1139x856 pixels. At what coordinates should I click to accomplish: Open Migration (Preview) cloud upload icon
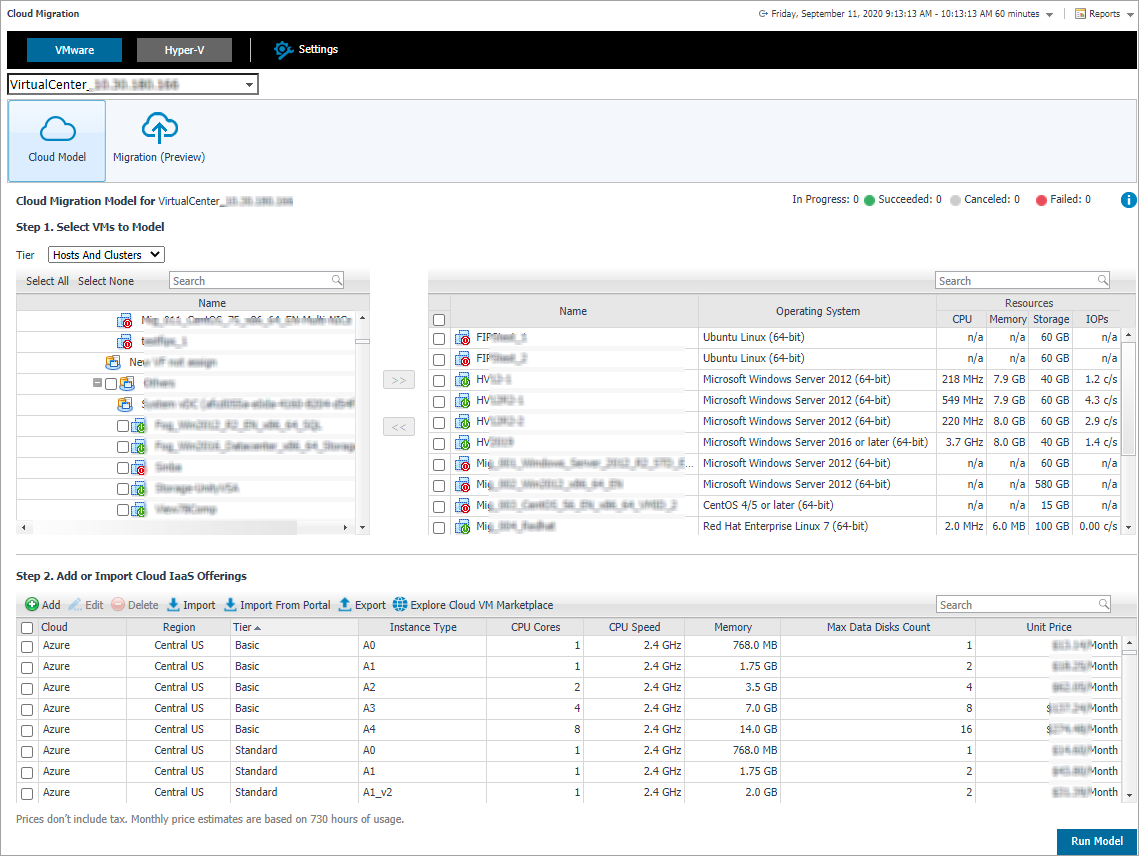click(x=159, y=129)
